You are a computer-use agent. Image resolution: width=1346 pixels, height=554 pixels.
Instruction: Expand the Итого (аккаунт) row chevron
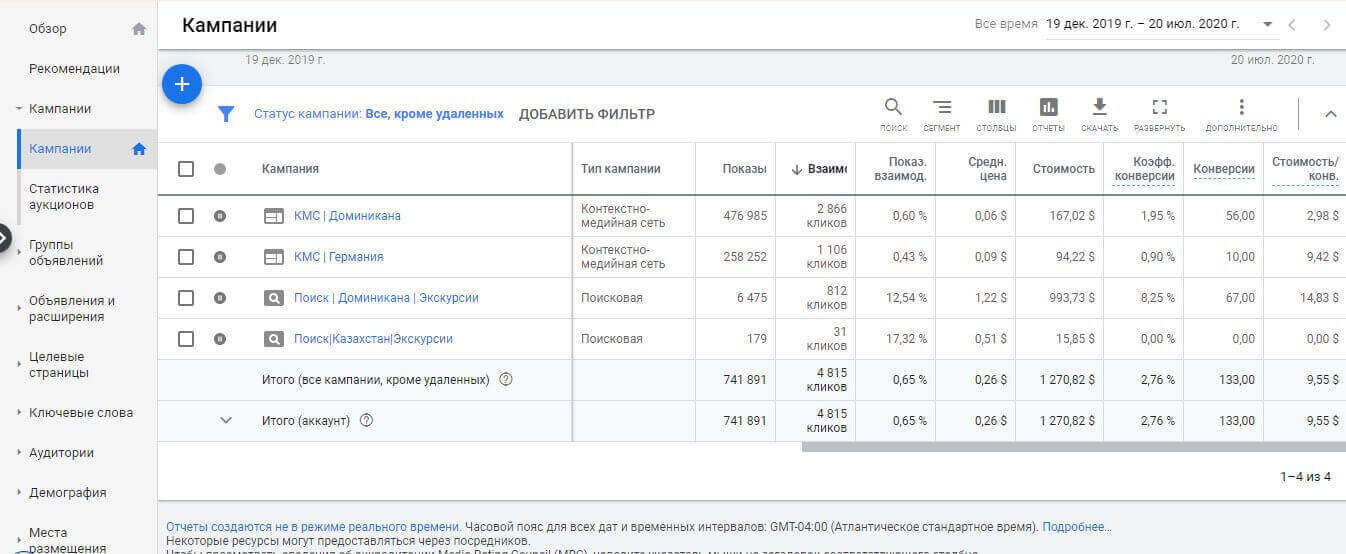click(x=226, y=421)
